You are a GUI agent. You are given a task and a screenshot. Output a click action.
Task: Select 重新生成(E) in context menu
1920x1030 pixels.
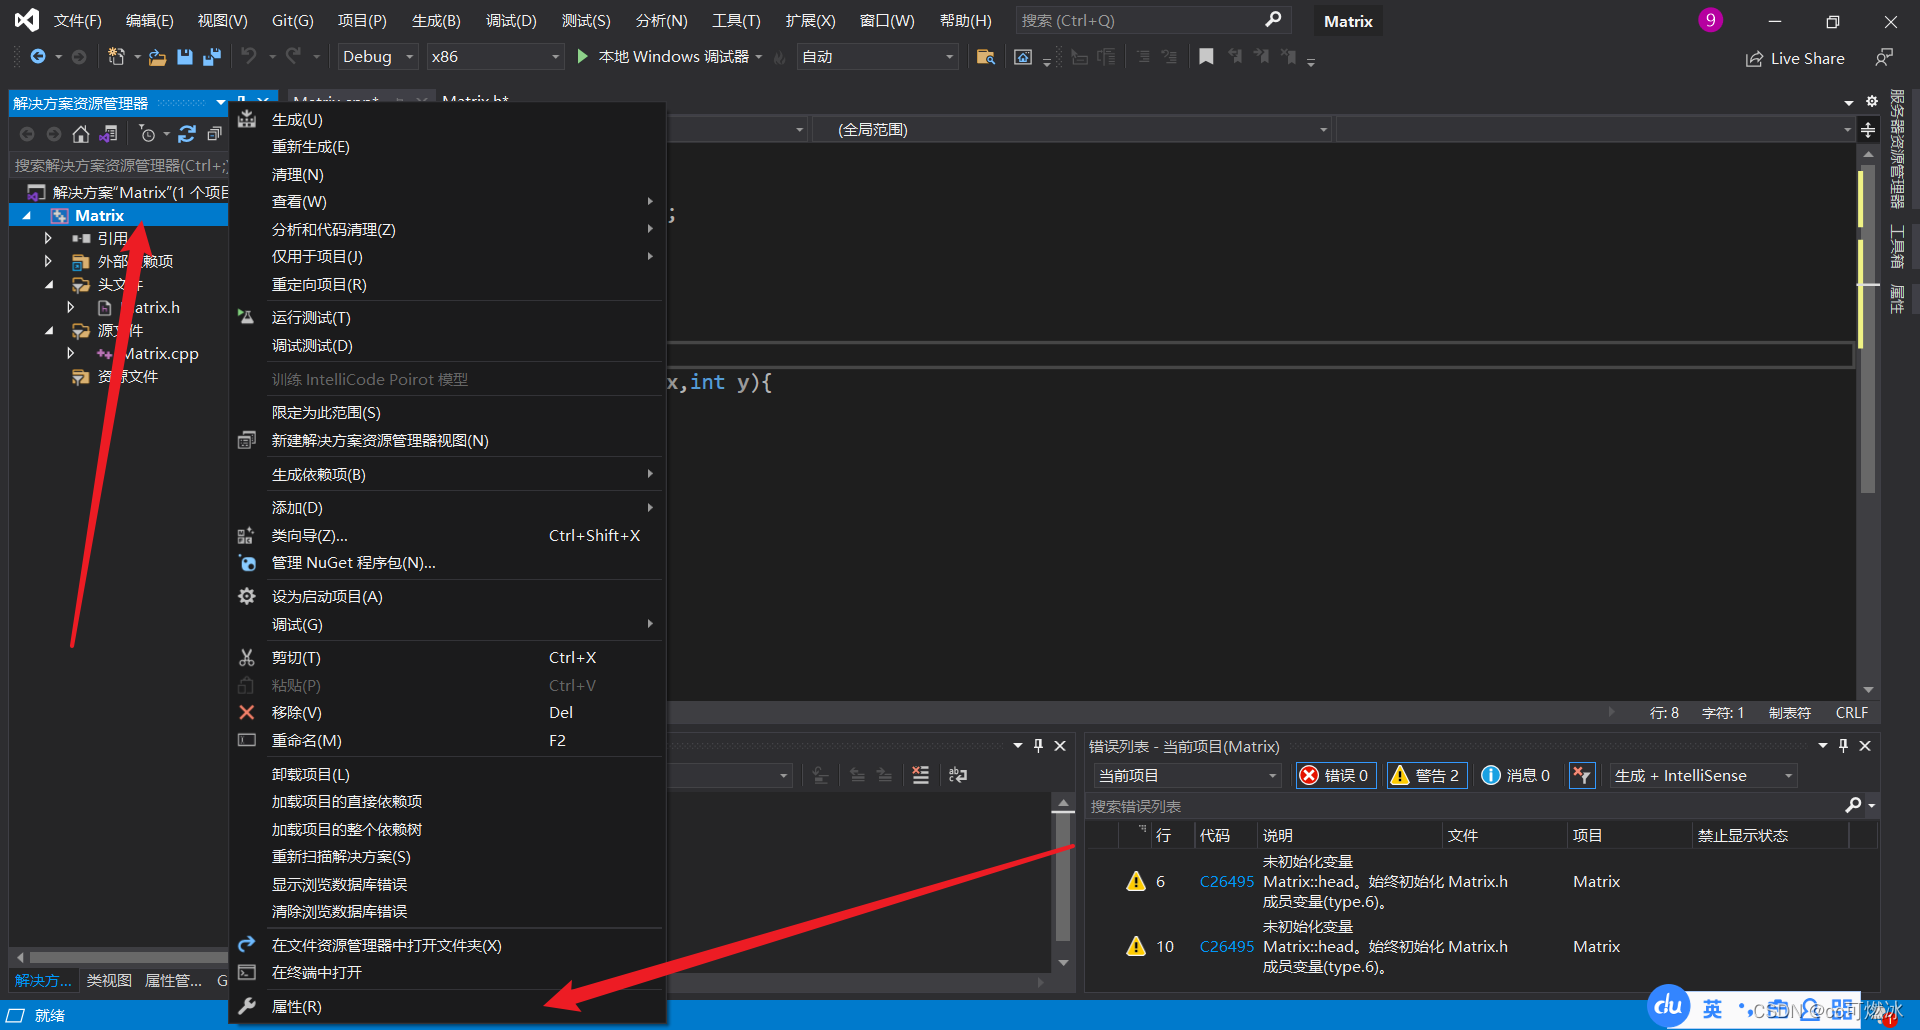[447, 147]
